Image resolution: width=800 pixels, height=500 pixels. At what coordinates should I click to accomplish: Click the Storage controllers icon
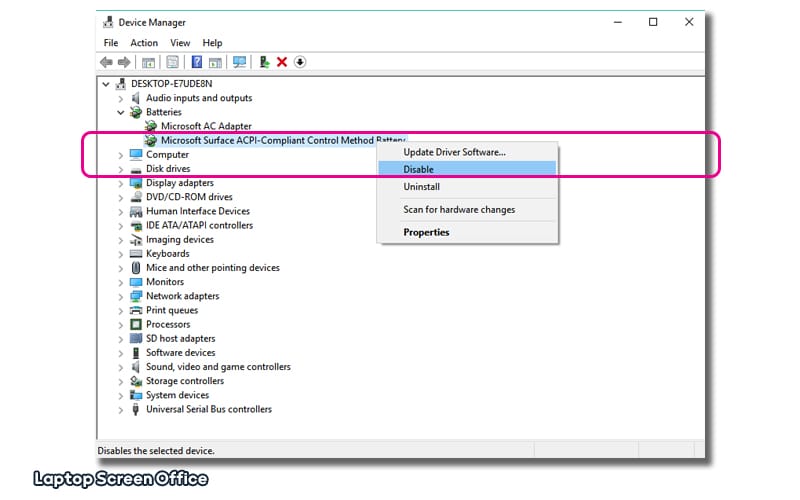pyautogui.click(x=136, y=381)
